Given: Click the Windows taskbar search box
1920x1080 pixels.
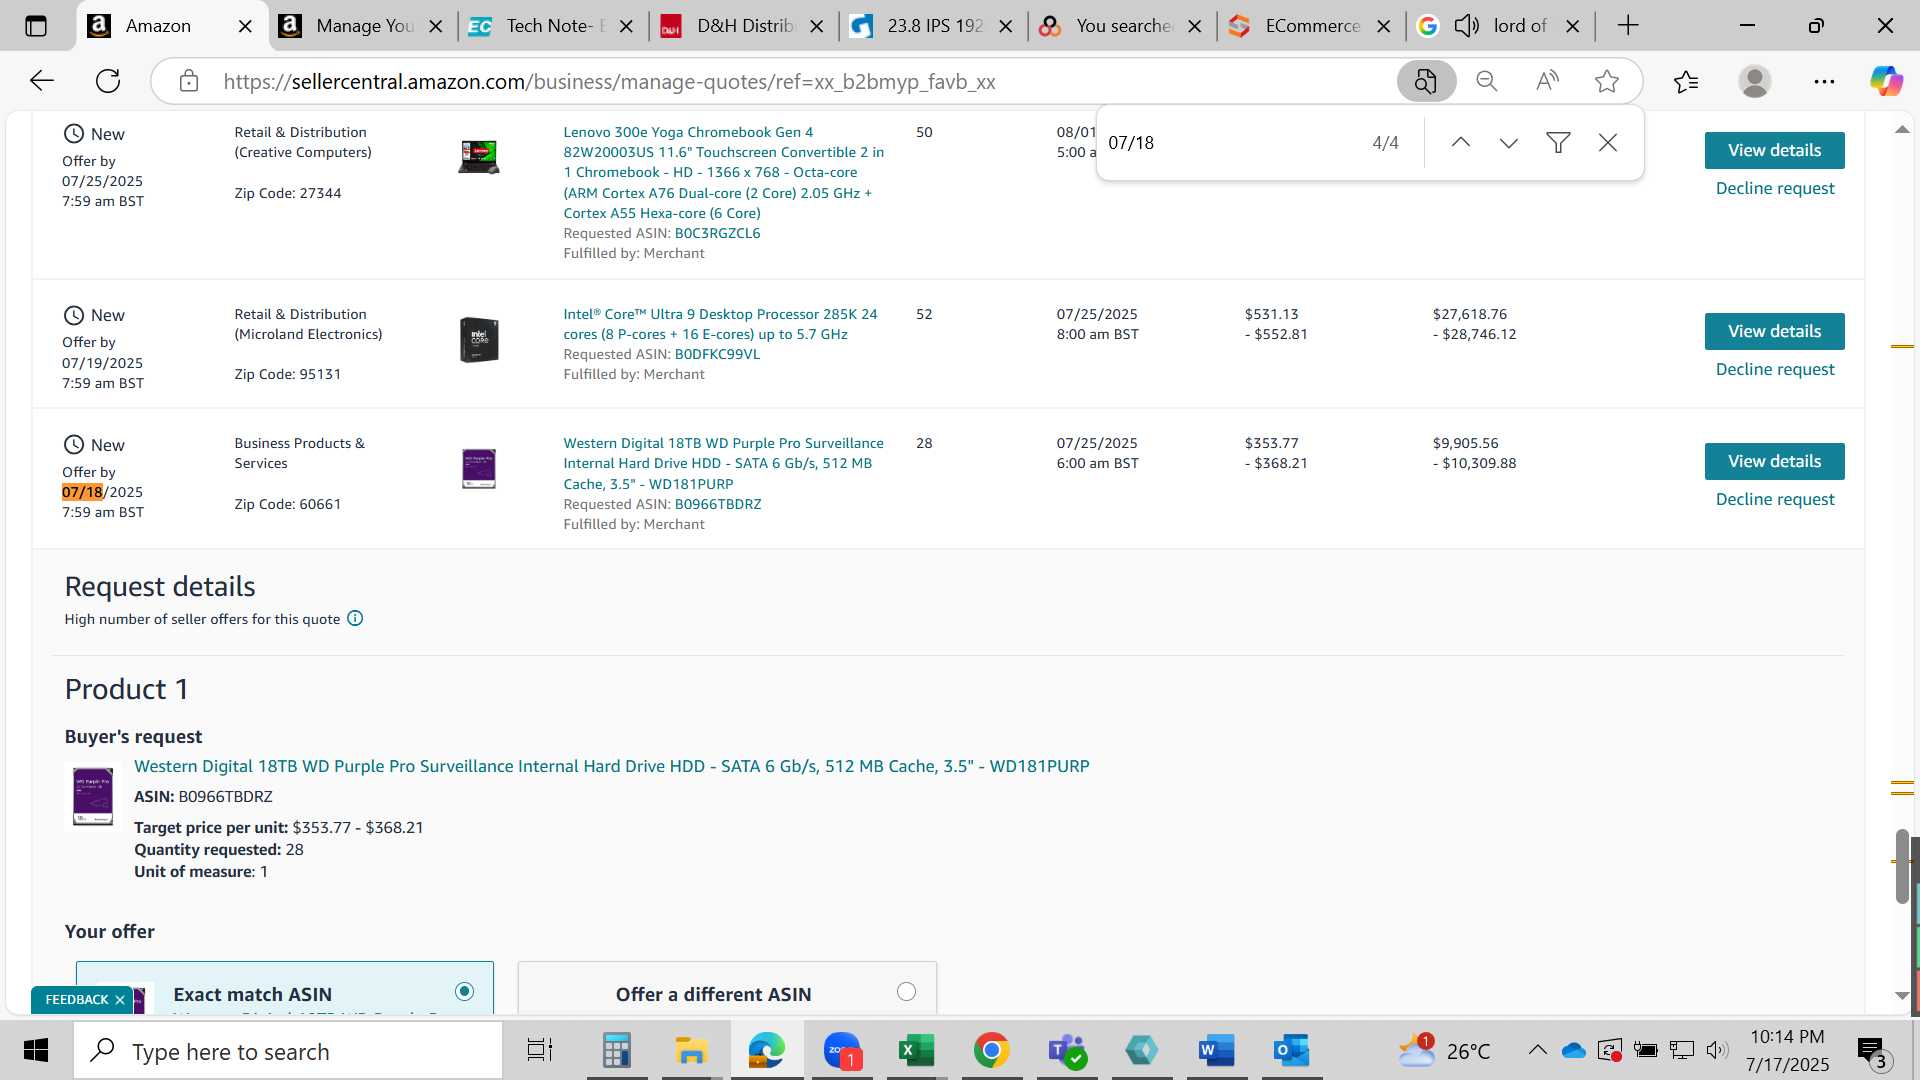Looking at the screenshot, I should (288, 1051).
